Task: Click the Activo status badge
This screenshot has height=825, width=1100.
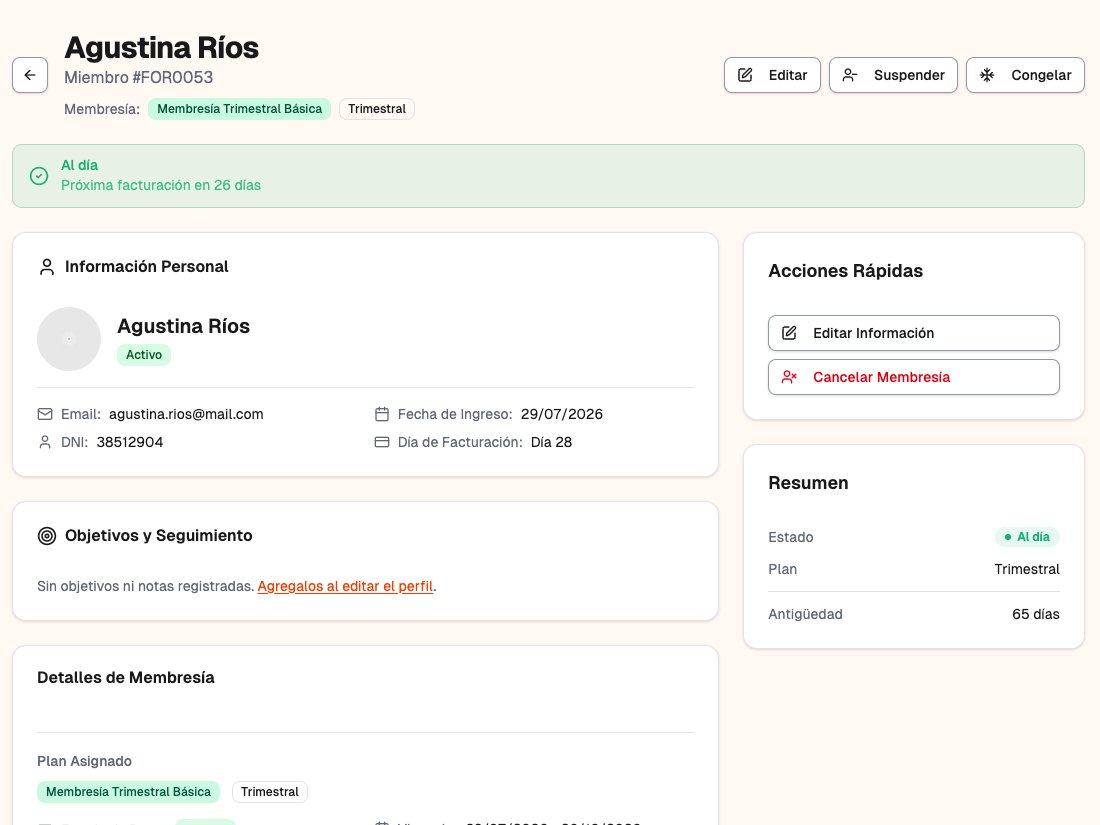Action: (x=144, y=355)
